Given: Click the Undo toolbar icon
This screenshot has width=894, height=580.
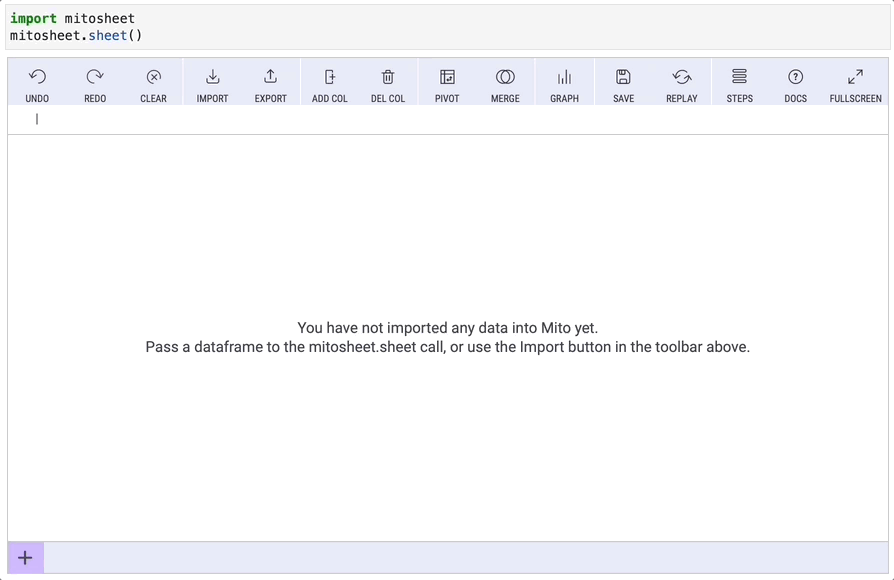Looking at the screenshot, I should (x=37, y=85).
